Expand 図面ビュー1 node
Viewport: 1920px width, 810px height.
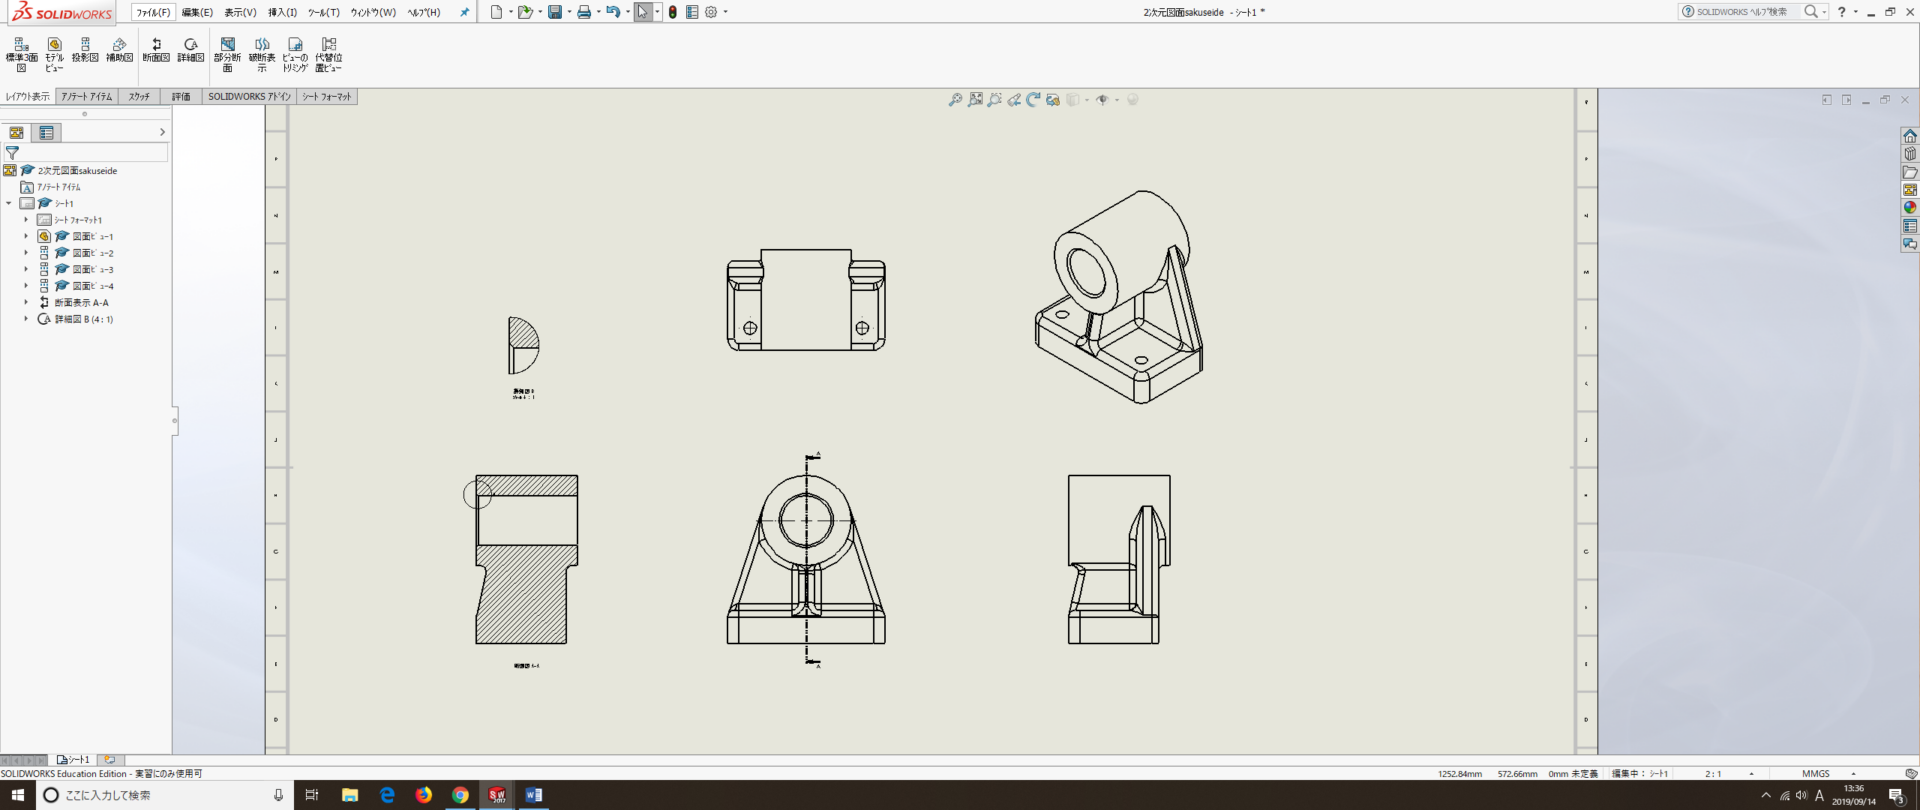tap(26, 236)
